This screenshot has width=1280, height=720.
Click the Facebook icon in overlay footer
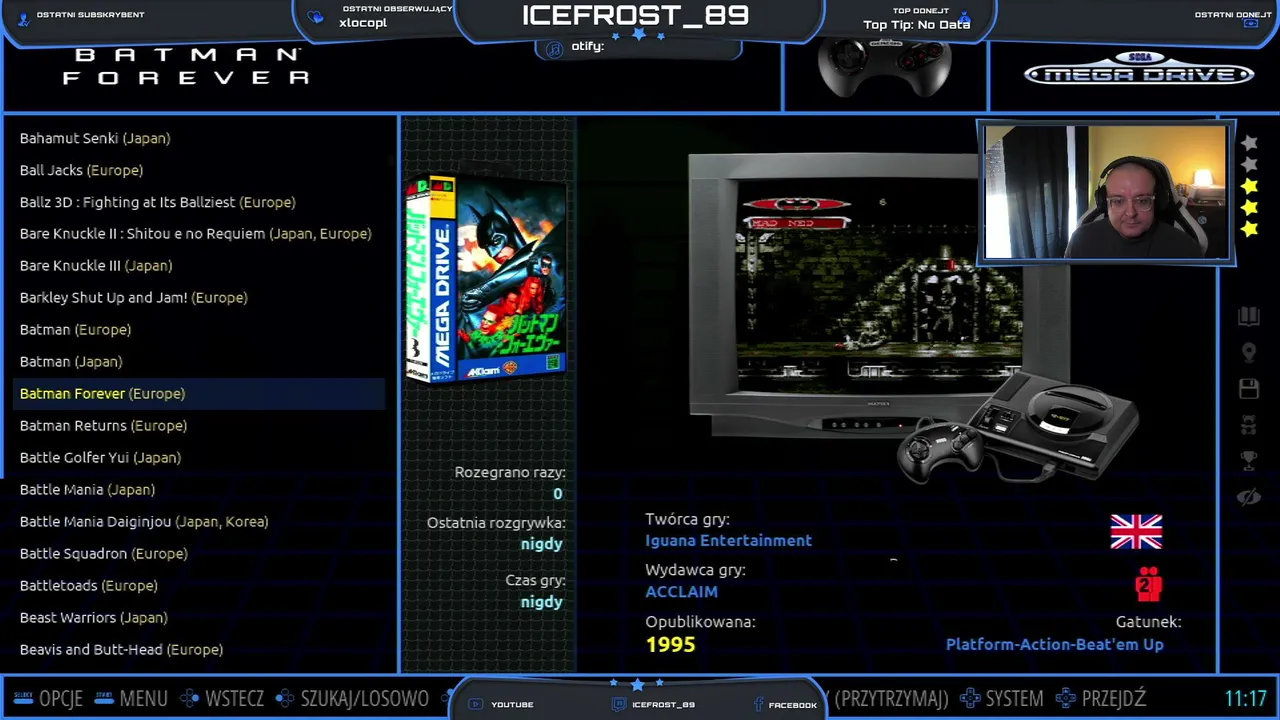coord(758,705)
